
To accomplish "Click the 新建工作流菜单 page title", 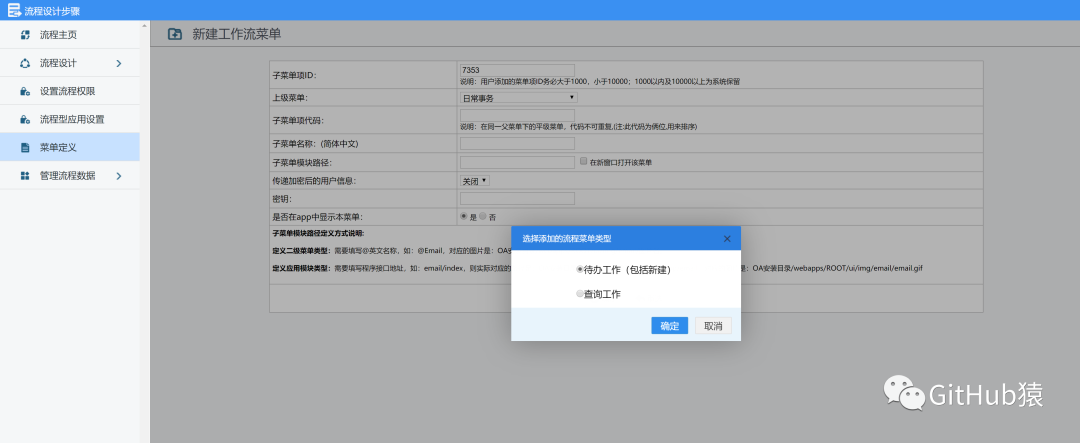I will pos(237,34).
